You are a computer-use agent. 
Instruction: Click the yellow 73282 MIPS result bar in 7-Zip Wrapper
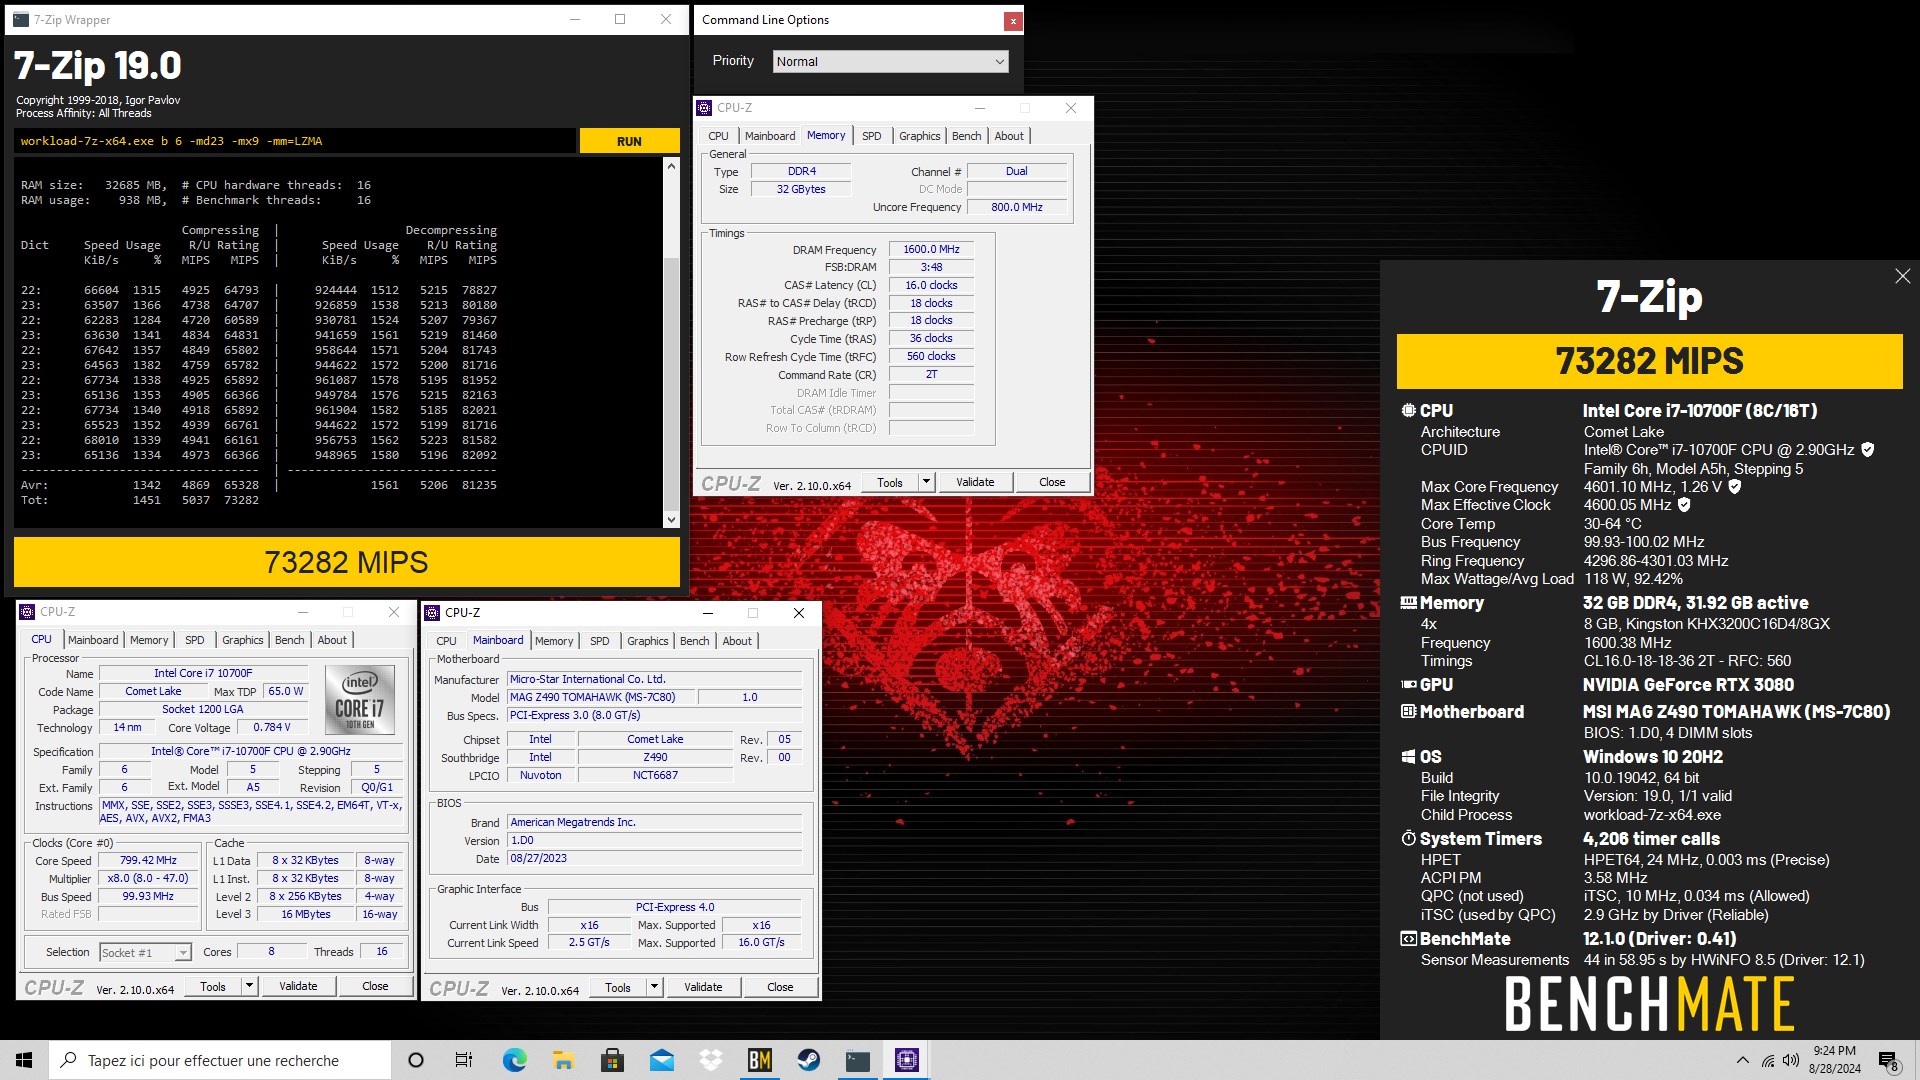coord(347,562)
